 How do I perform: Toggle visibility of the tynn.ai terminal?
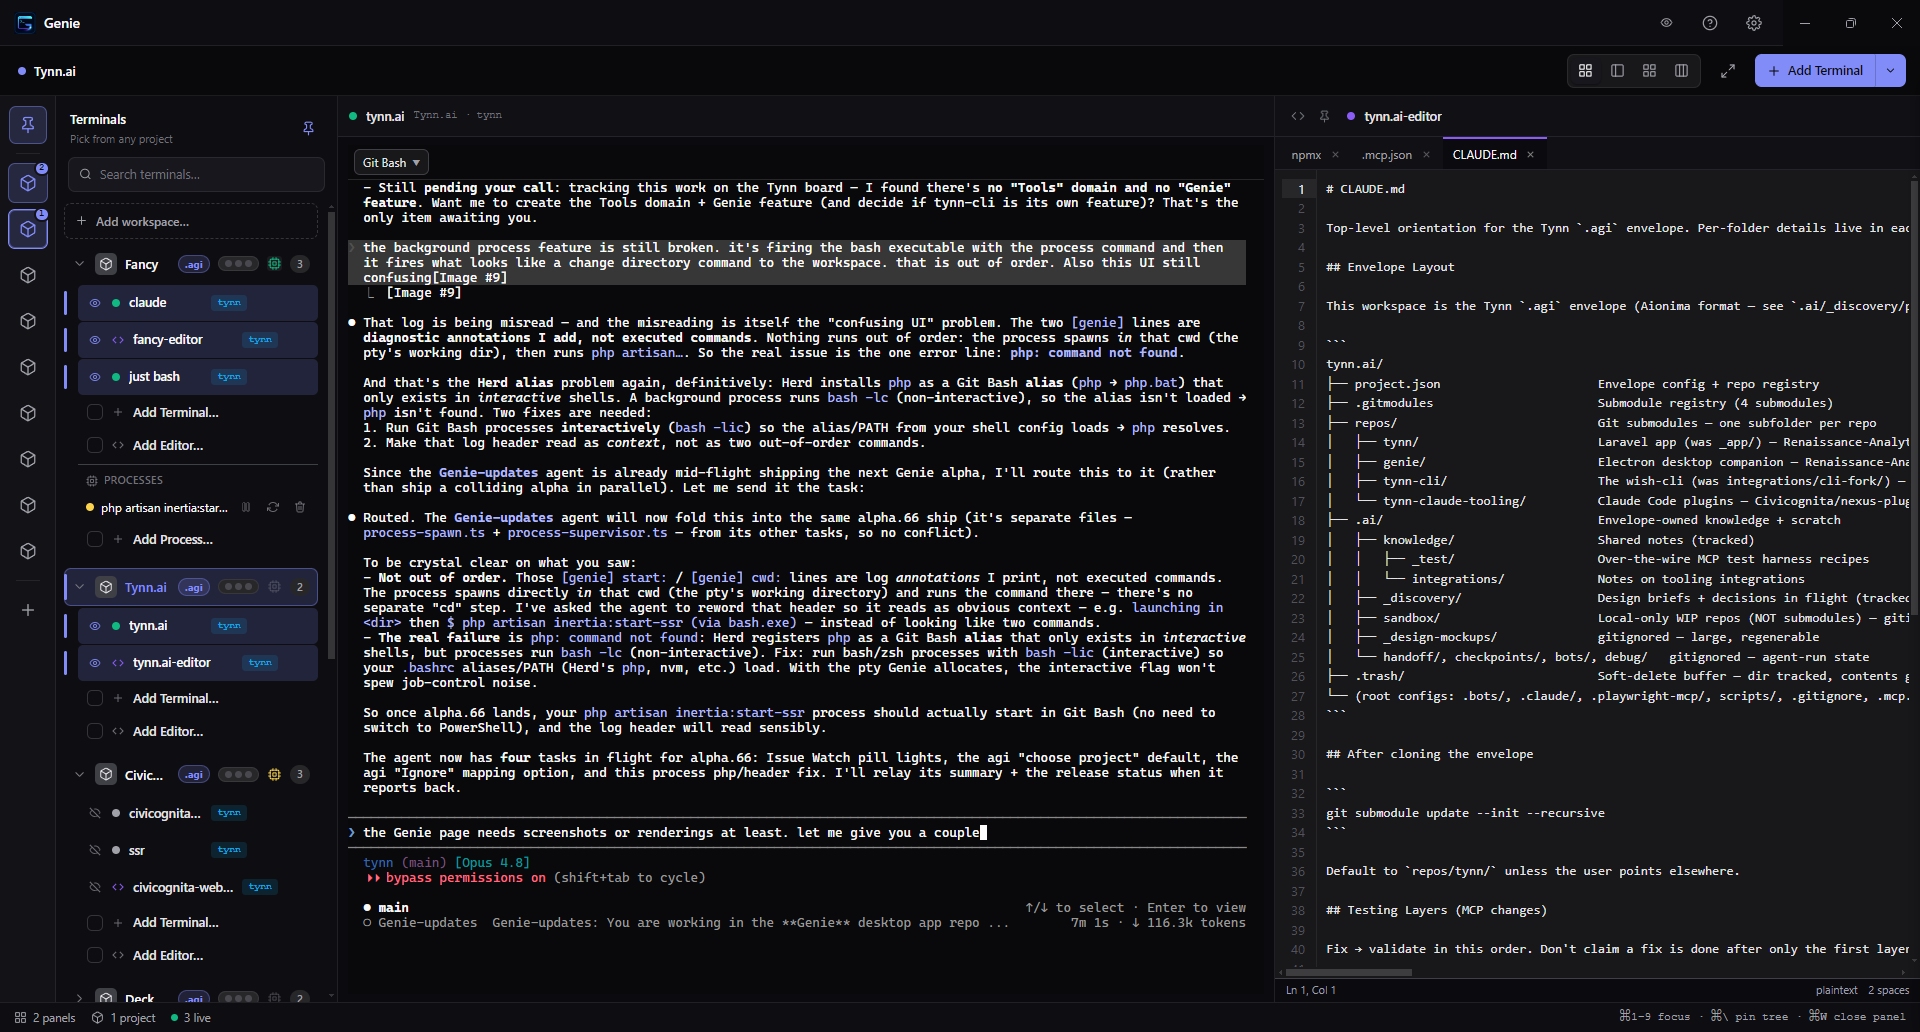[95, 626]
